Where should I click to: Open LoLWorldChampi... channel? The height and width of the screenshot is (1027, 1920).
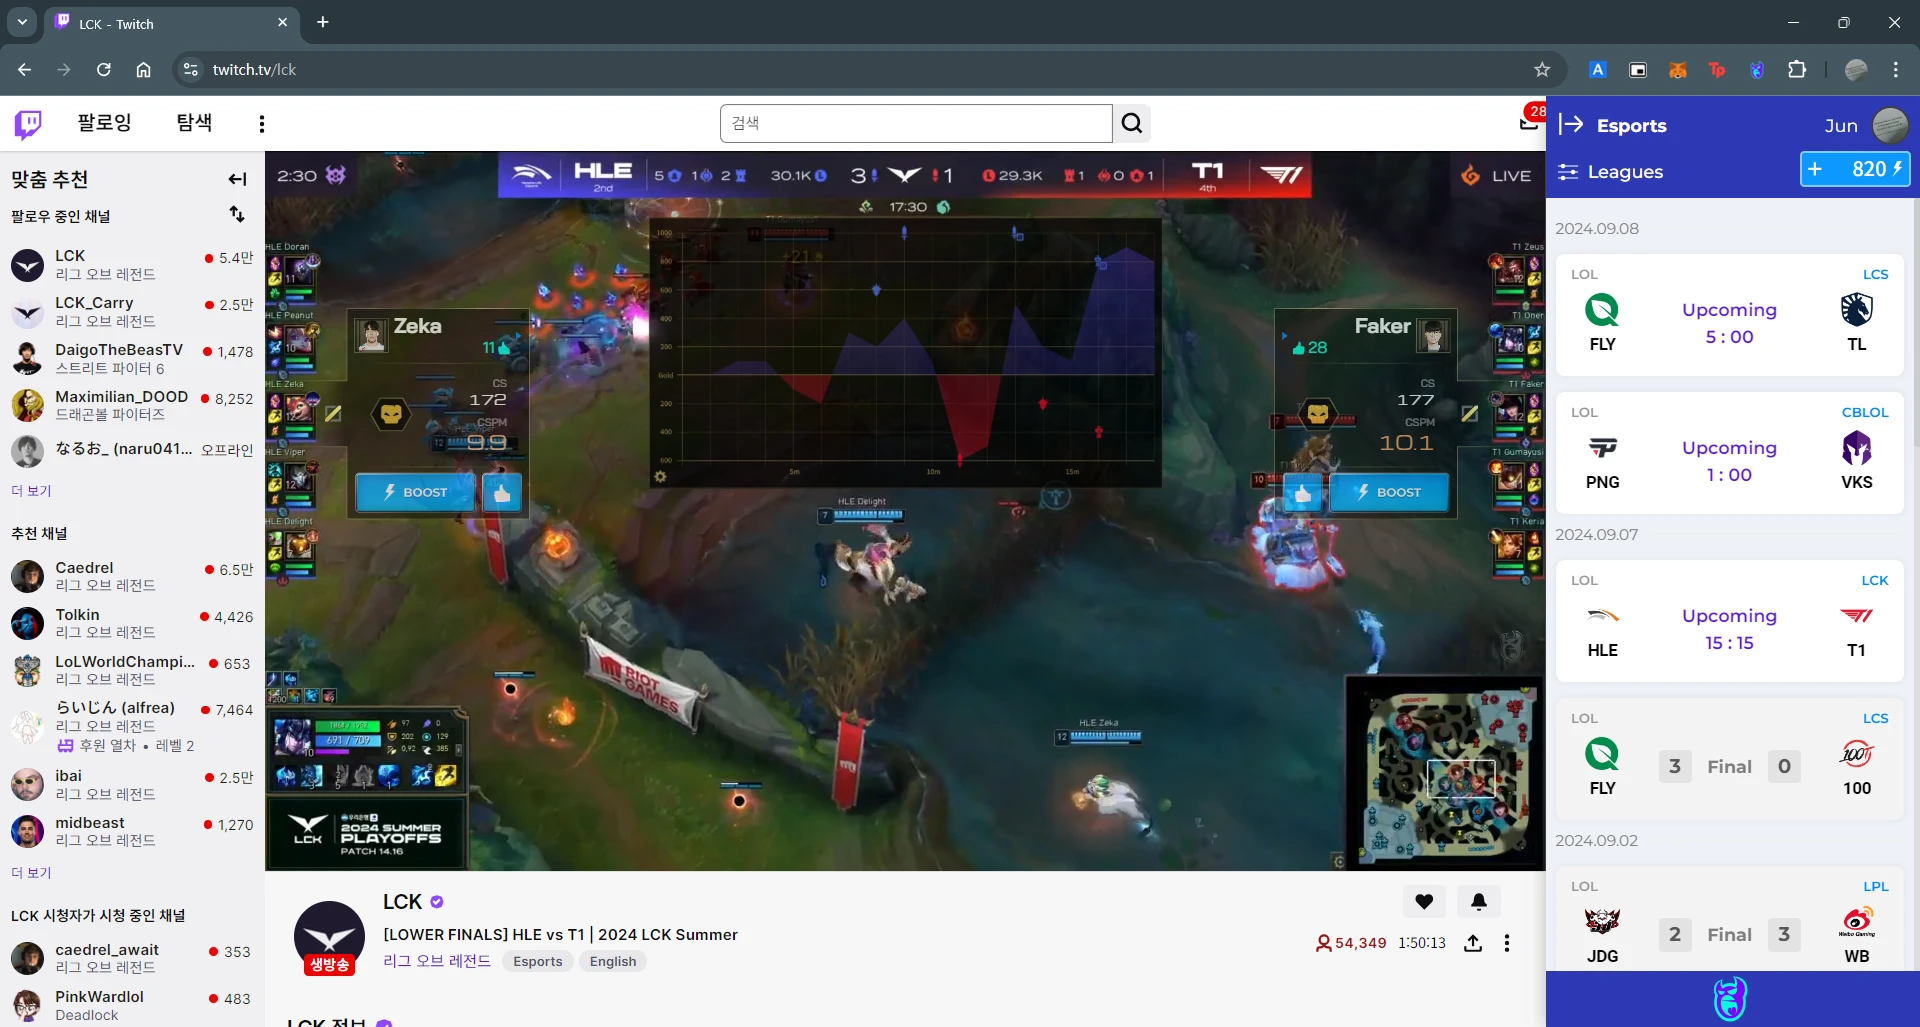coord(132,670)
